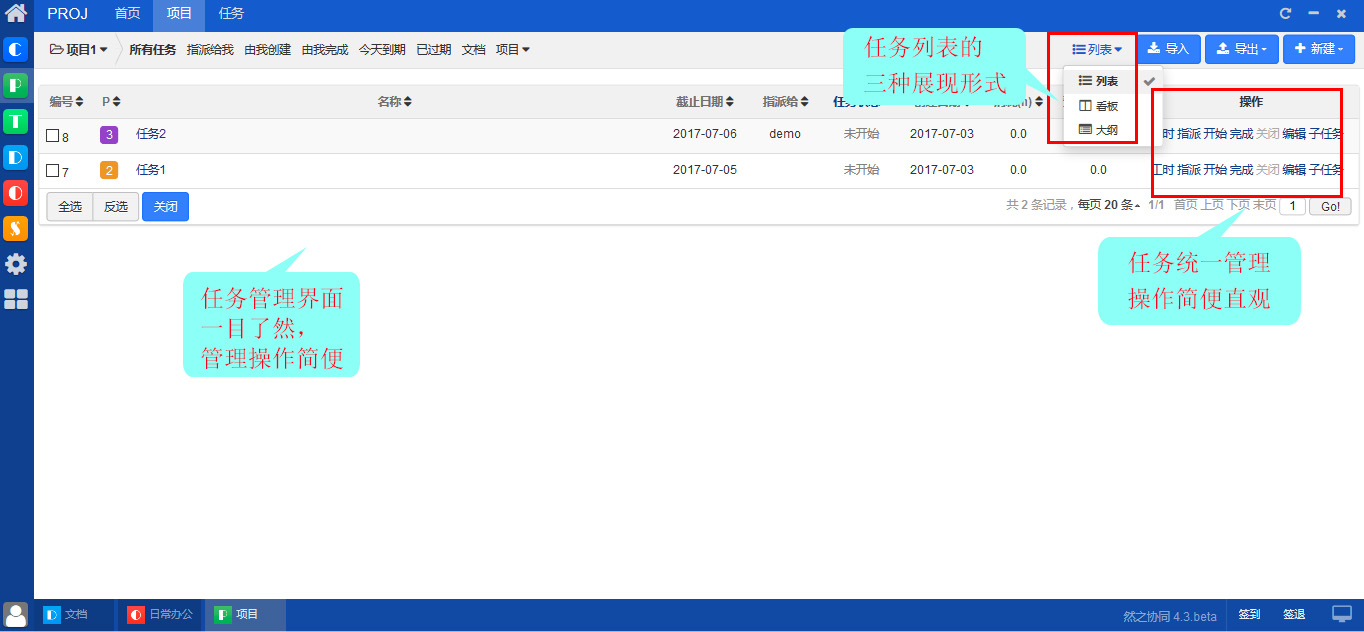This screenshot has width=1364, height=632.
Task: Click the 反选 invert selection button
Action: click(x=116, y=206)
